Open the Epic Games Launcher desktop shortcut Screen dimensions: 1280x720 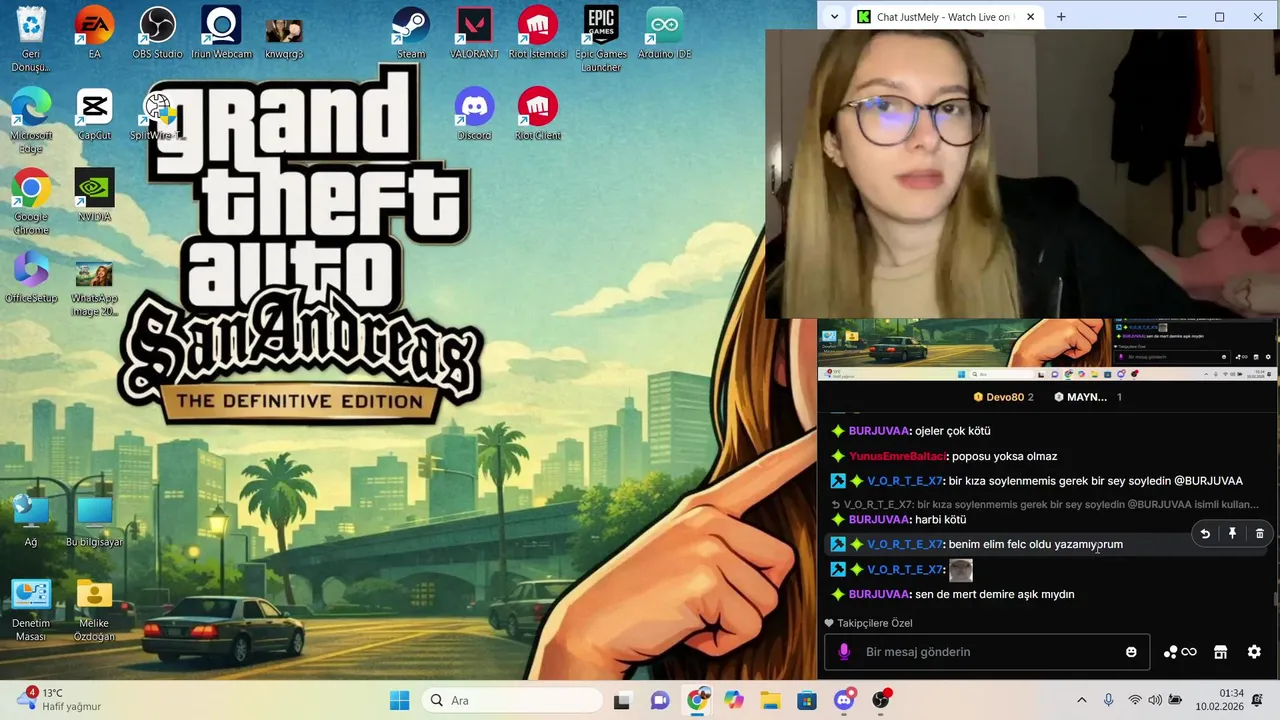601,39
